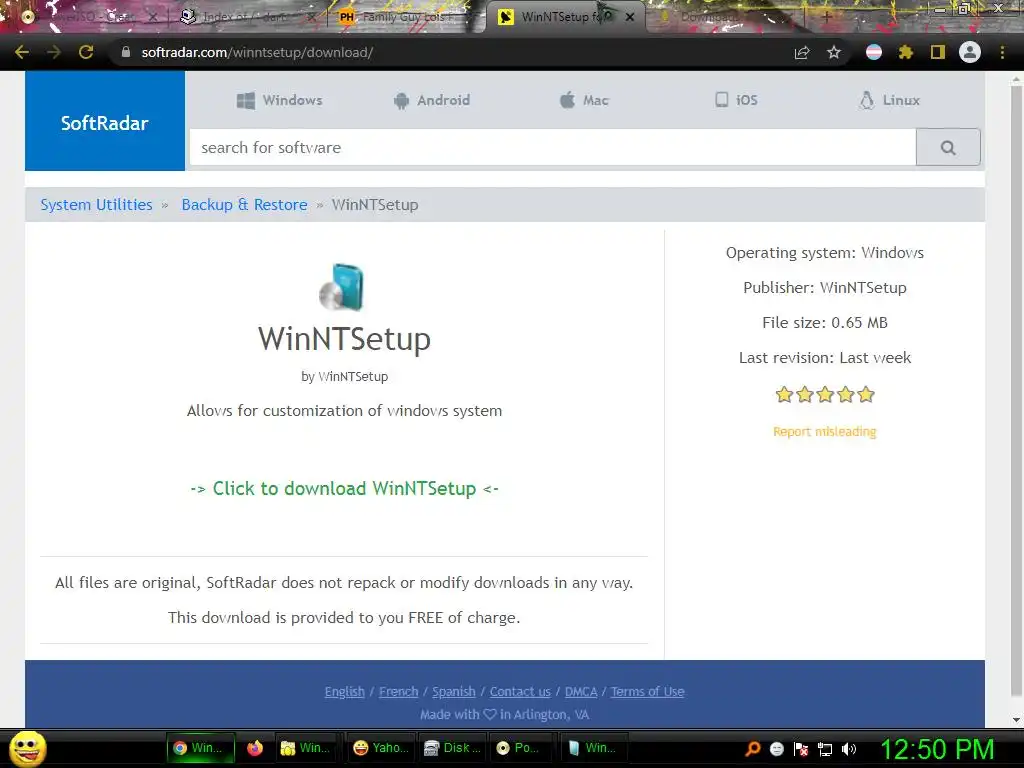Click the address bar URL
The height and width of the screenshot is (768, 1024).
point(257,52)
